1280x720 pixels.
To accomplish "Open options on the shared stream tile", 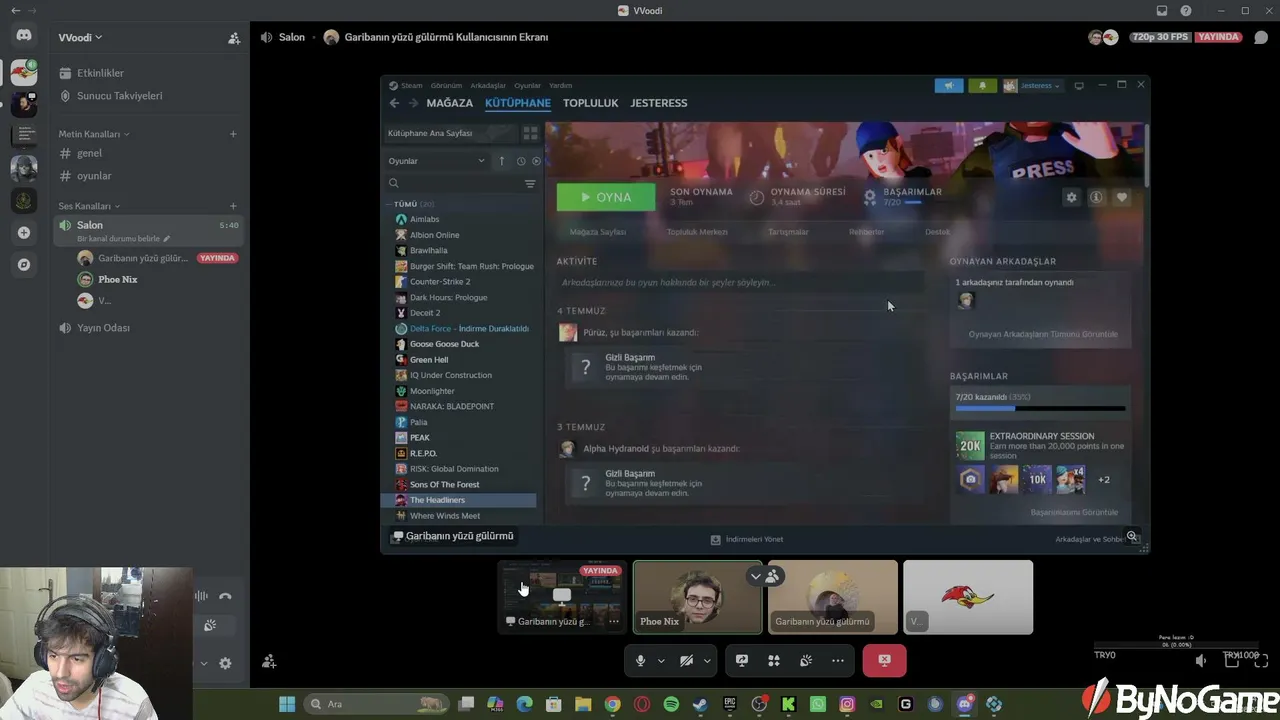I will tap(614, 621).
